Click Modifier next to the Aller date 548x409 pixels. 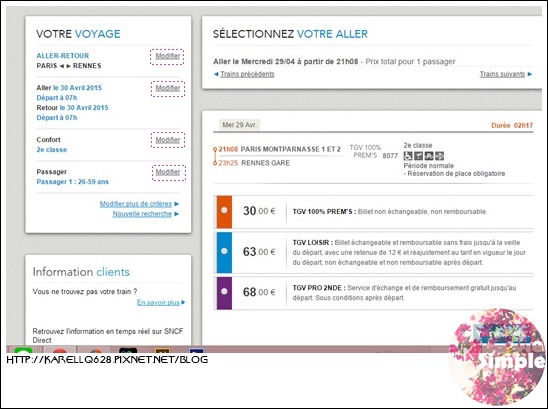(x=168, y=88)
